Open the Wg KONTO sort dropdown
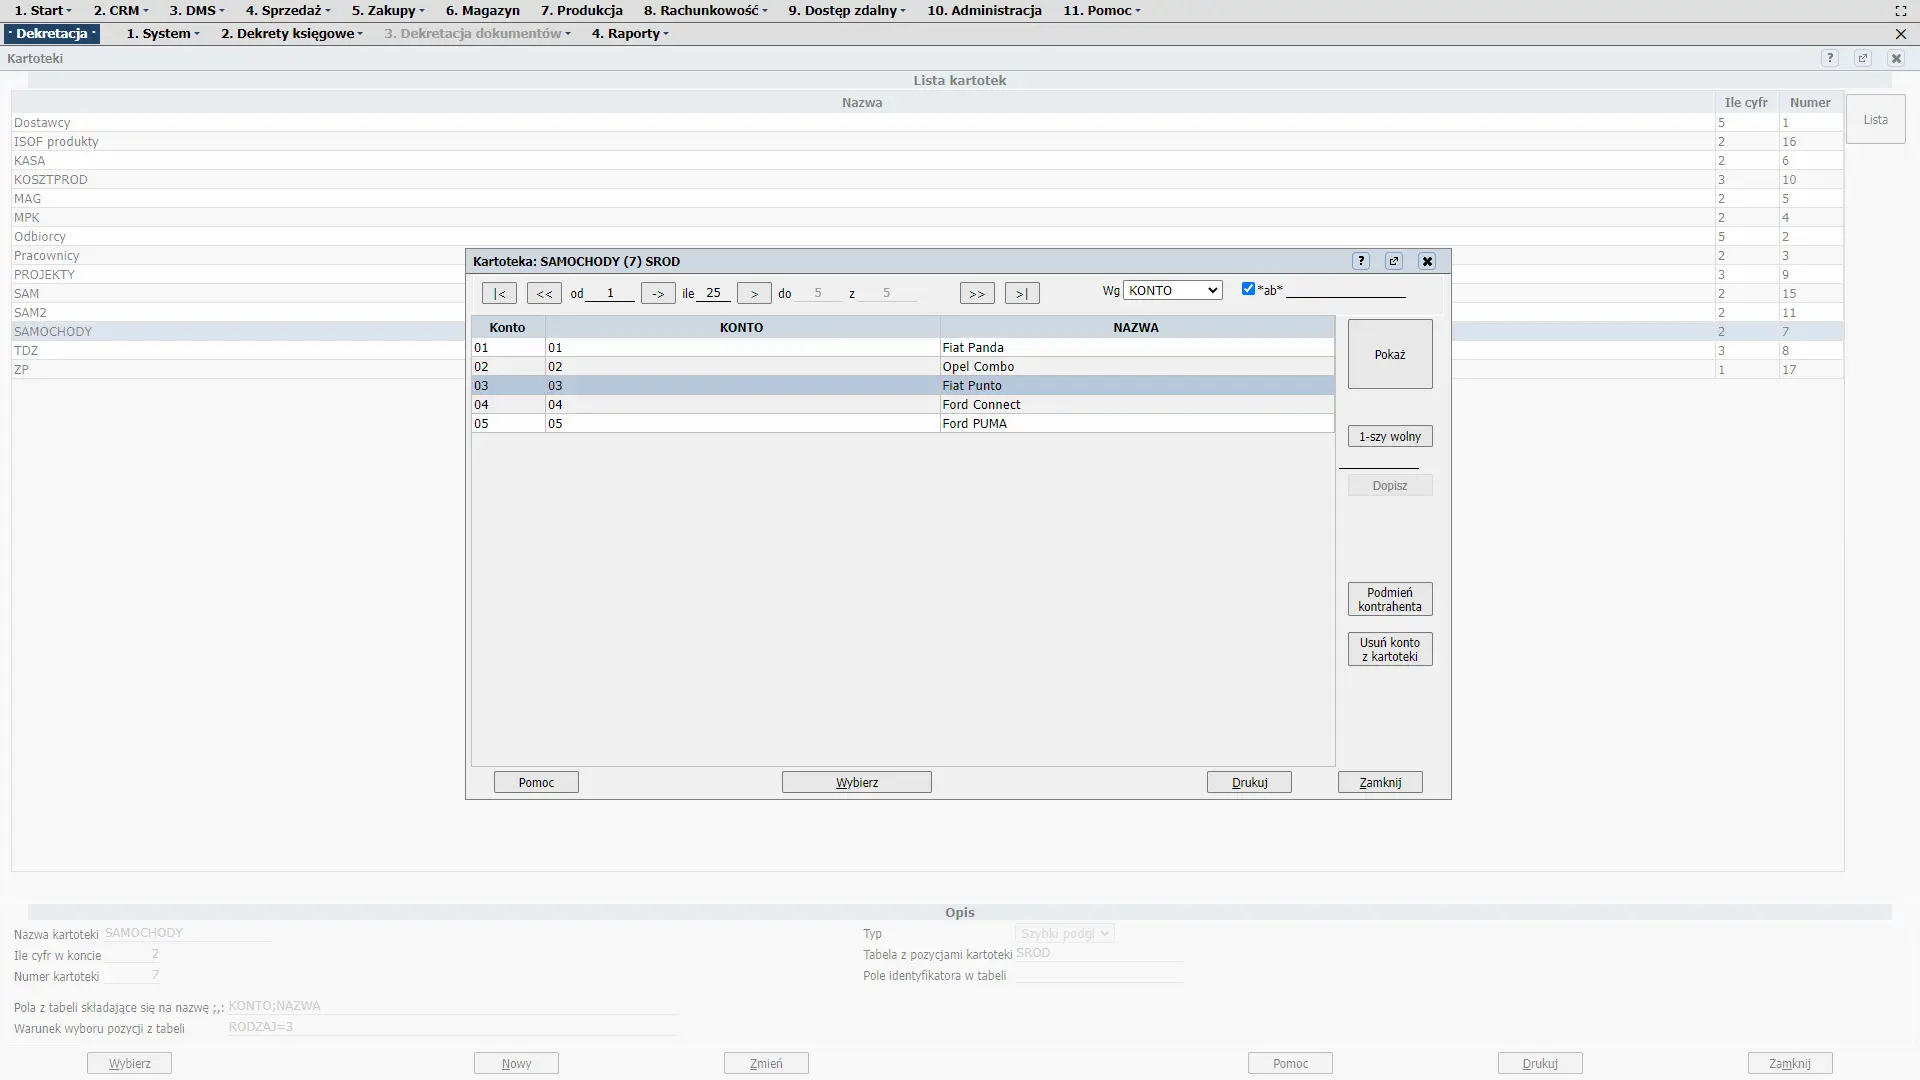This screenshot has width=1920, height=1080. tap(1173, 290)
